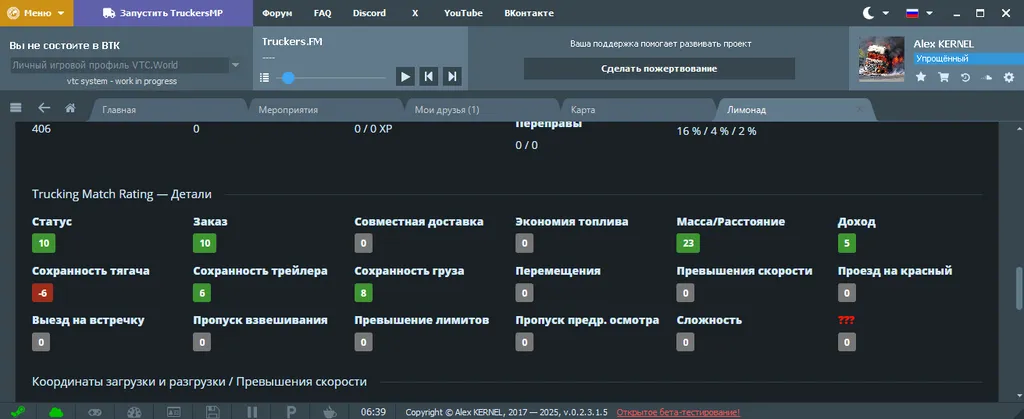Click the floppy disk save icon
The image size is (1024, 419).
click(x=212, y=411)
